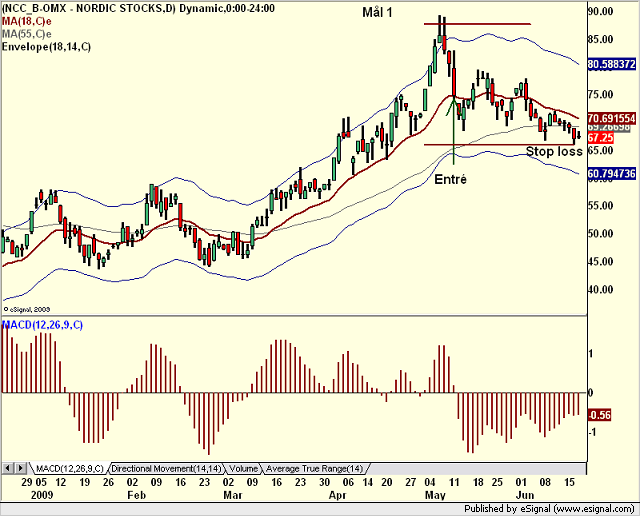Image resolution: width=640 pixels, height=516 pixels.
Task: Click the 2009 year label on time axis
Action: click(42, 495)
